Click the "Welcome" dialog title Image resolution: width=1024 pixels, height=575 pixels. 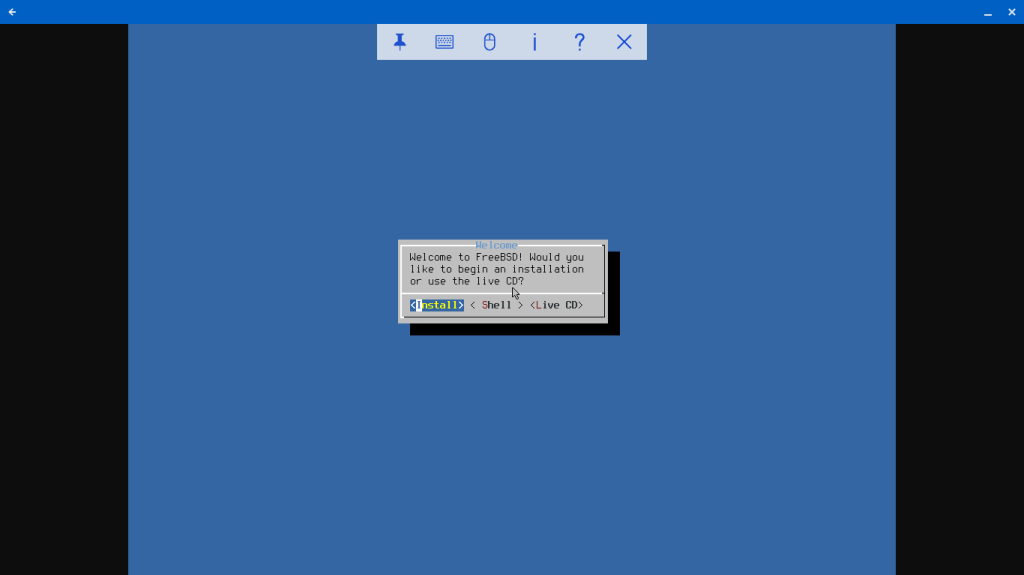coord(496,245)
